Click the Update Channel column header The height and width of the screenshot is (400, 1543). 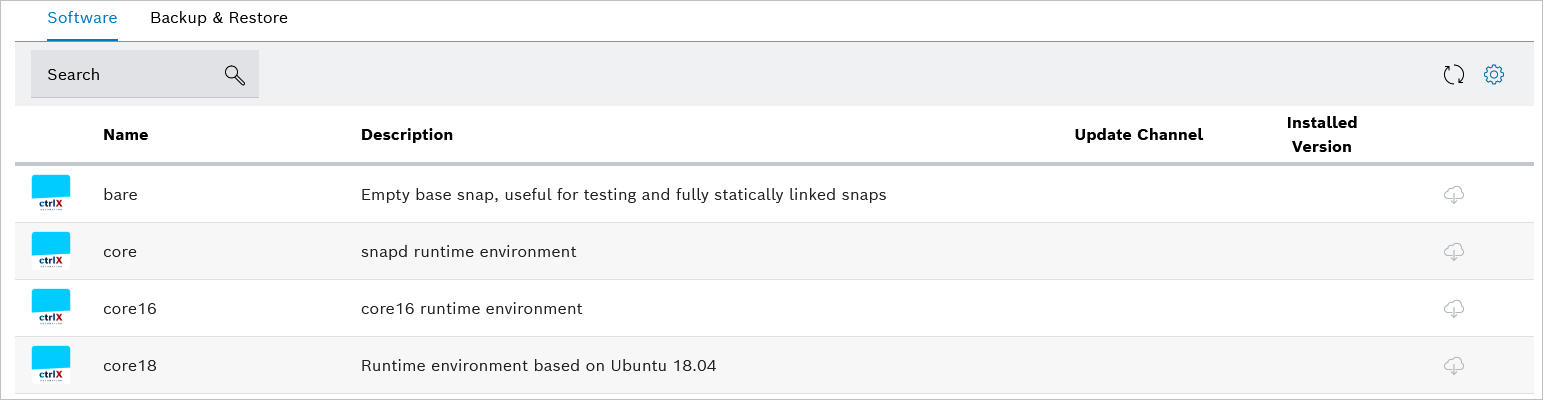(1138, 135)
